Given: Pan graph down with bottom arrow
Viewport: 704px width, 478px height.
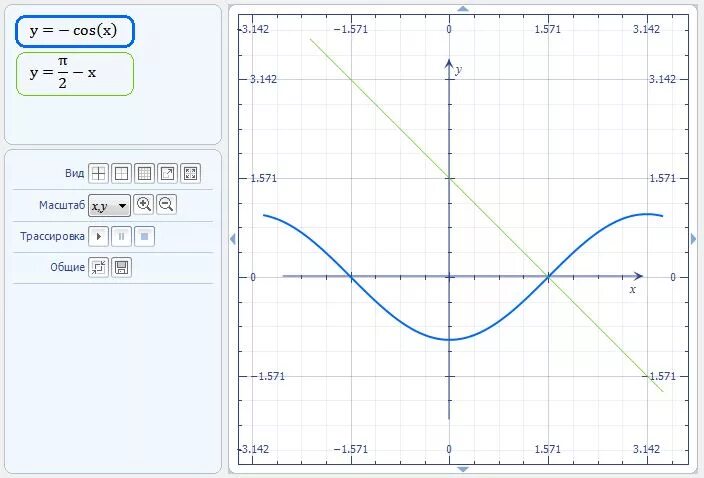Looking at the screenshot, I should click(462, 469).
